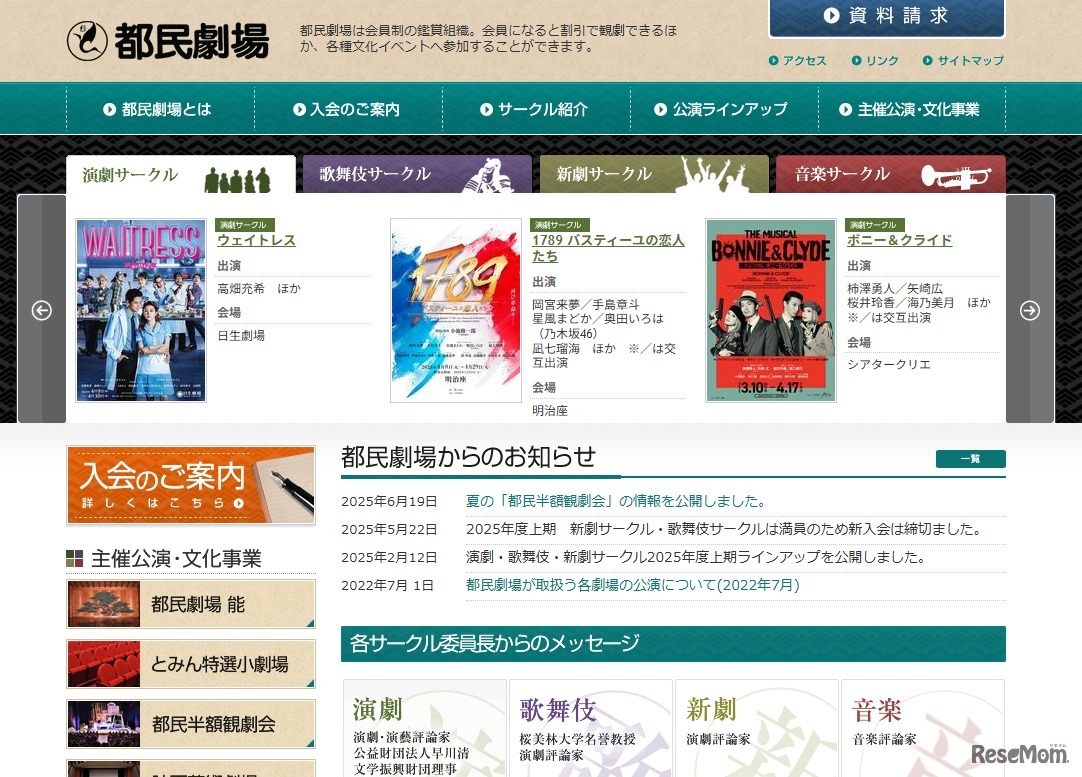Click the 資料請求 button
Screen dimensions: 1082x777
click(887, 17)
